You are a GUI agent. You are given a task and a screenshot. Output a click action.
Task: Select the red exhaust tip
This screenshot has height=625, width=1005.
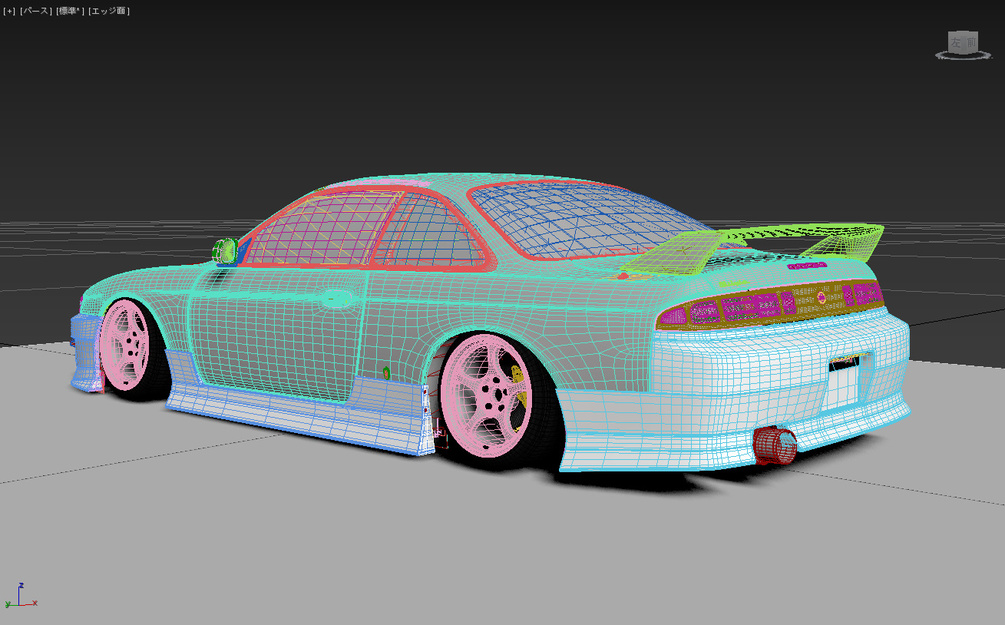774,445
